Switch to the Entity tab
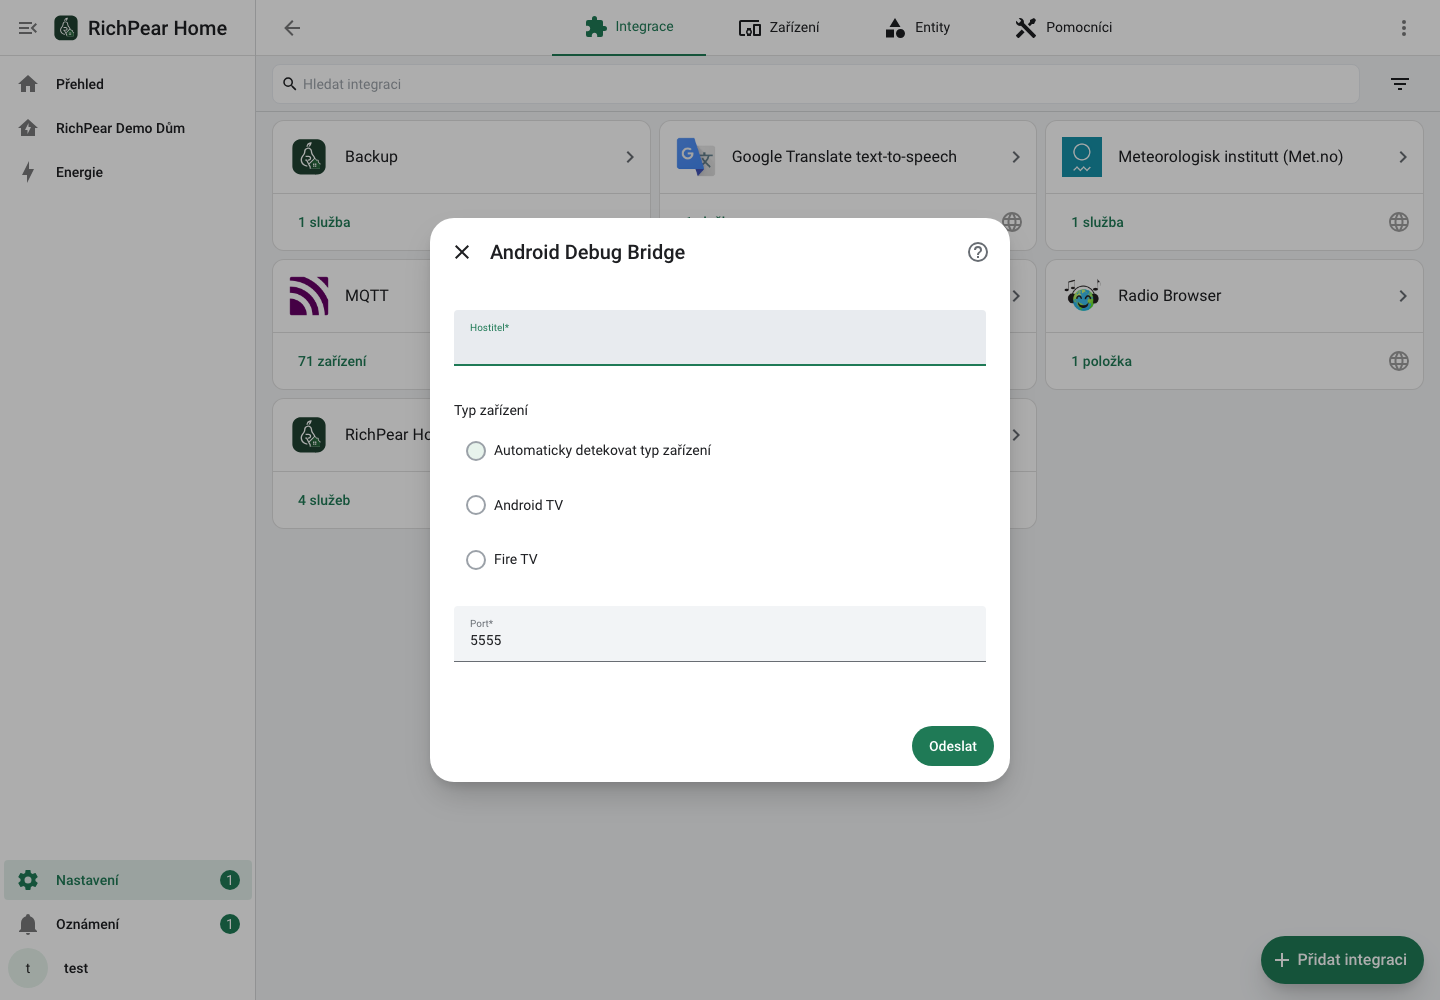Viewport: 1440px width, 1000px height. pos(918,27)
